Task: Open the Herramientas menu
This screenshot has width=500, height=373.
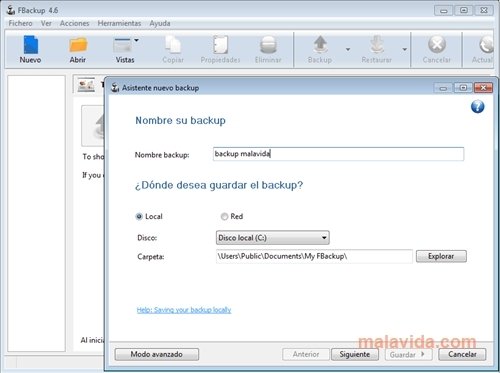Action: 119,23
